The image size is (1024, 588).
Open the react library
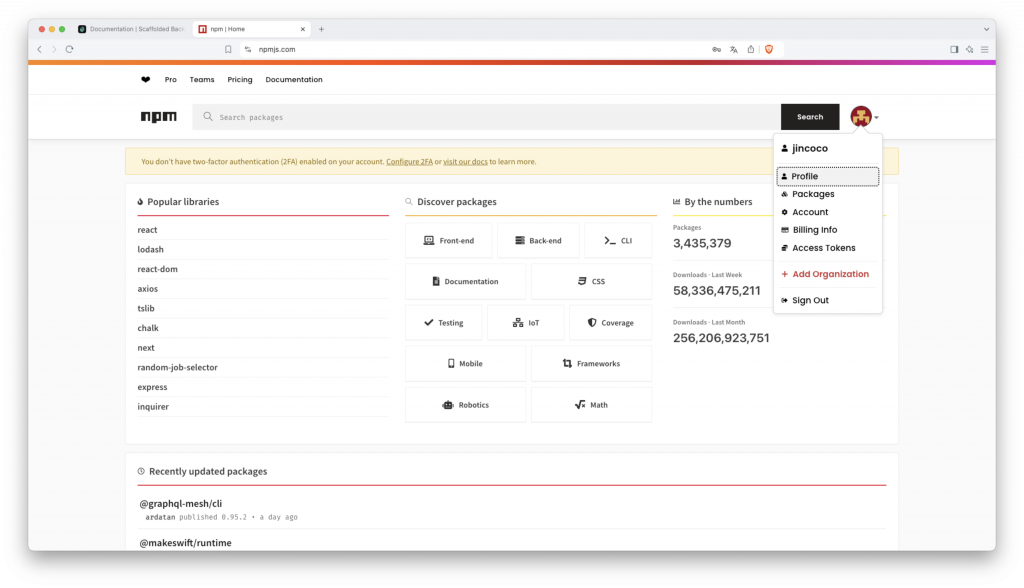147,230
